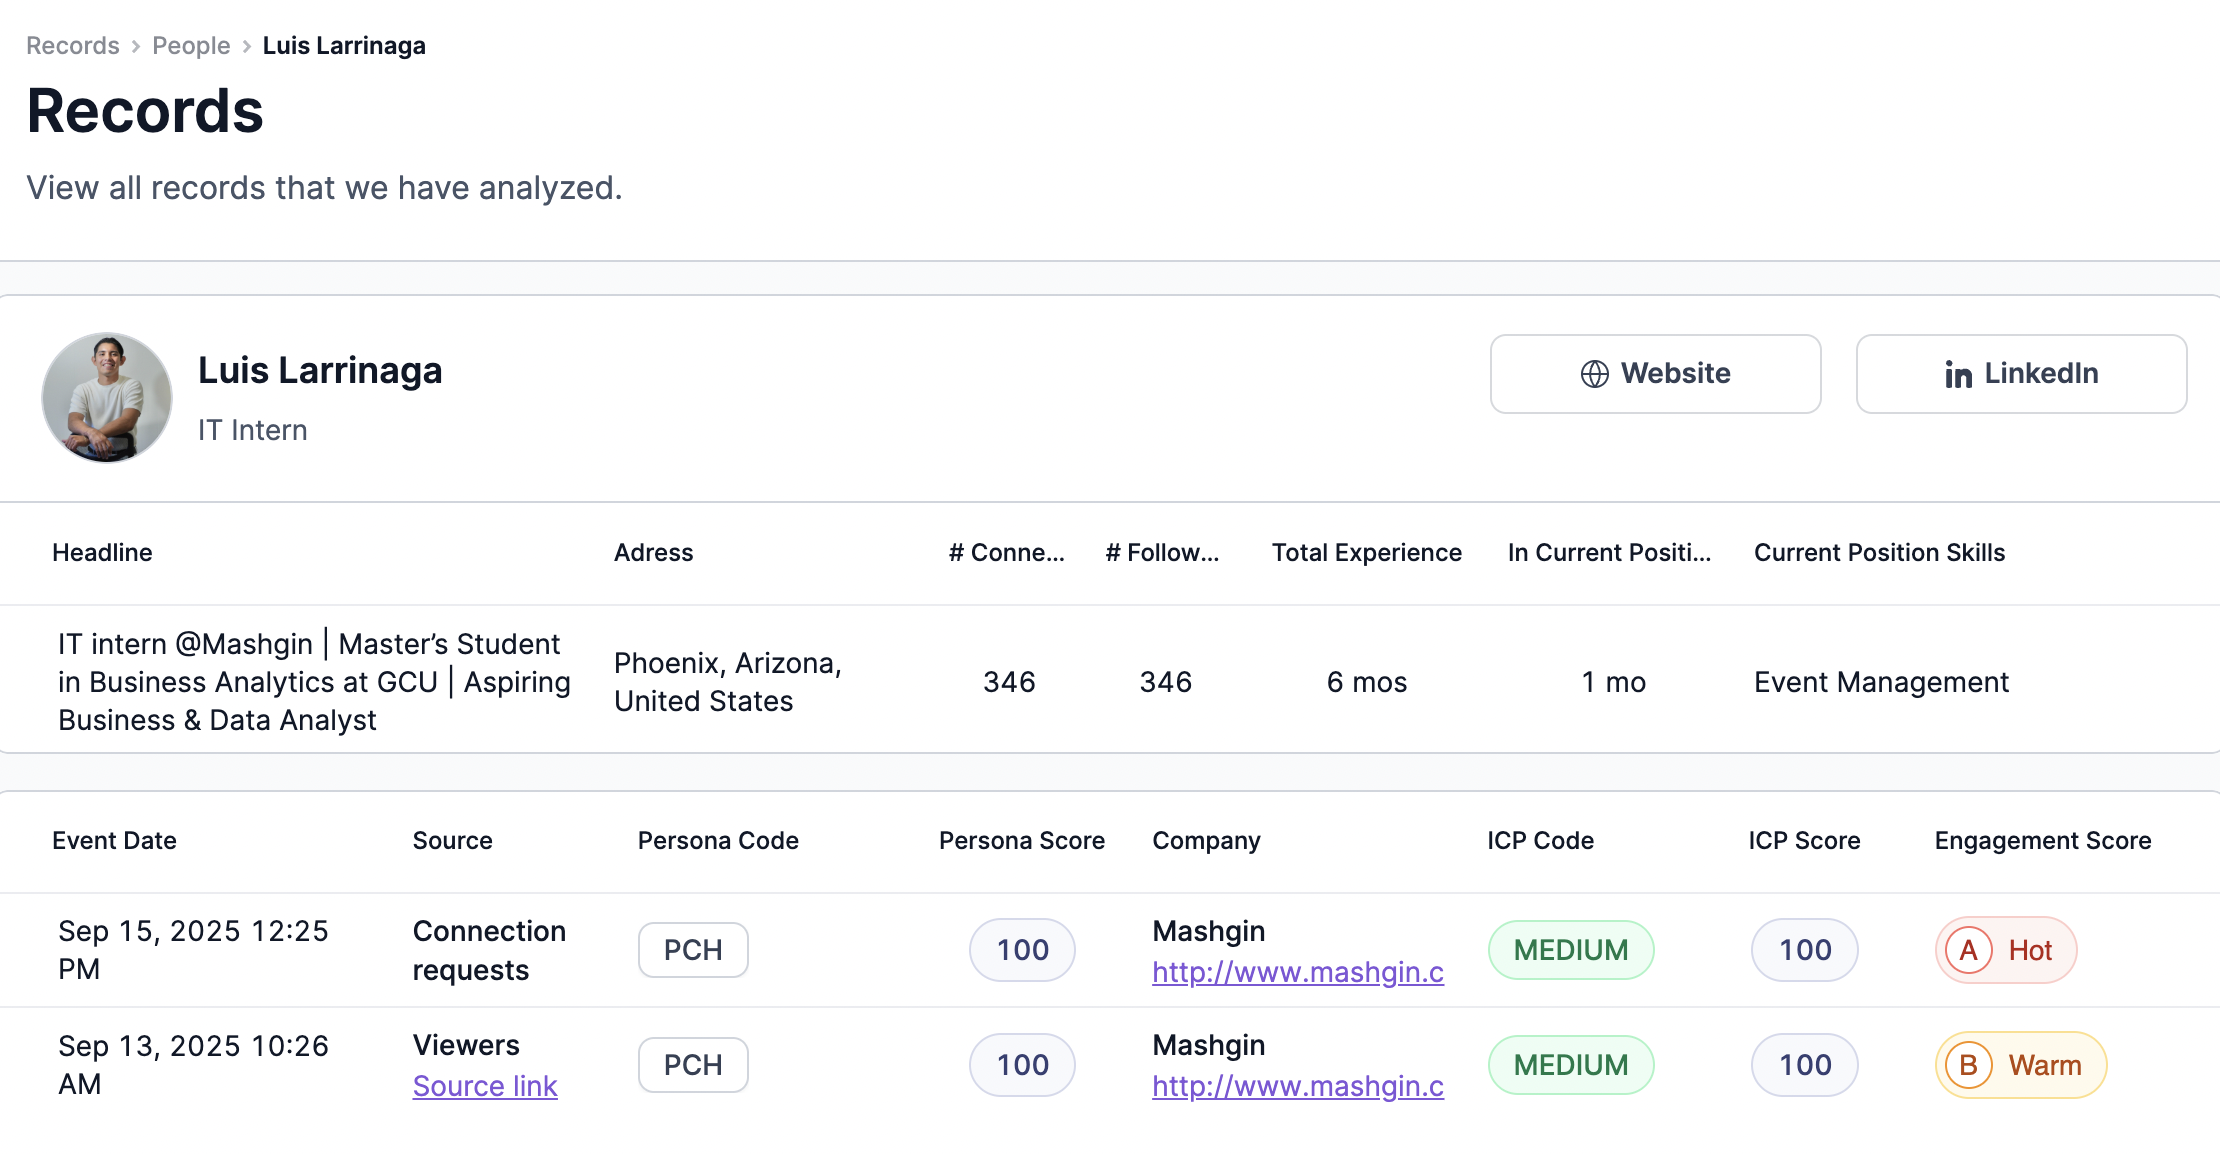This screenshot has width=2220, height=1154.
Task: Click PCH persona code in first event row
Action: (x=693, y=950)
